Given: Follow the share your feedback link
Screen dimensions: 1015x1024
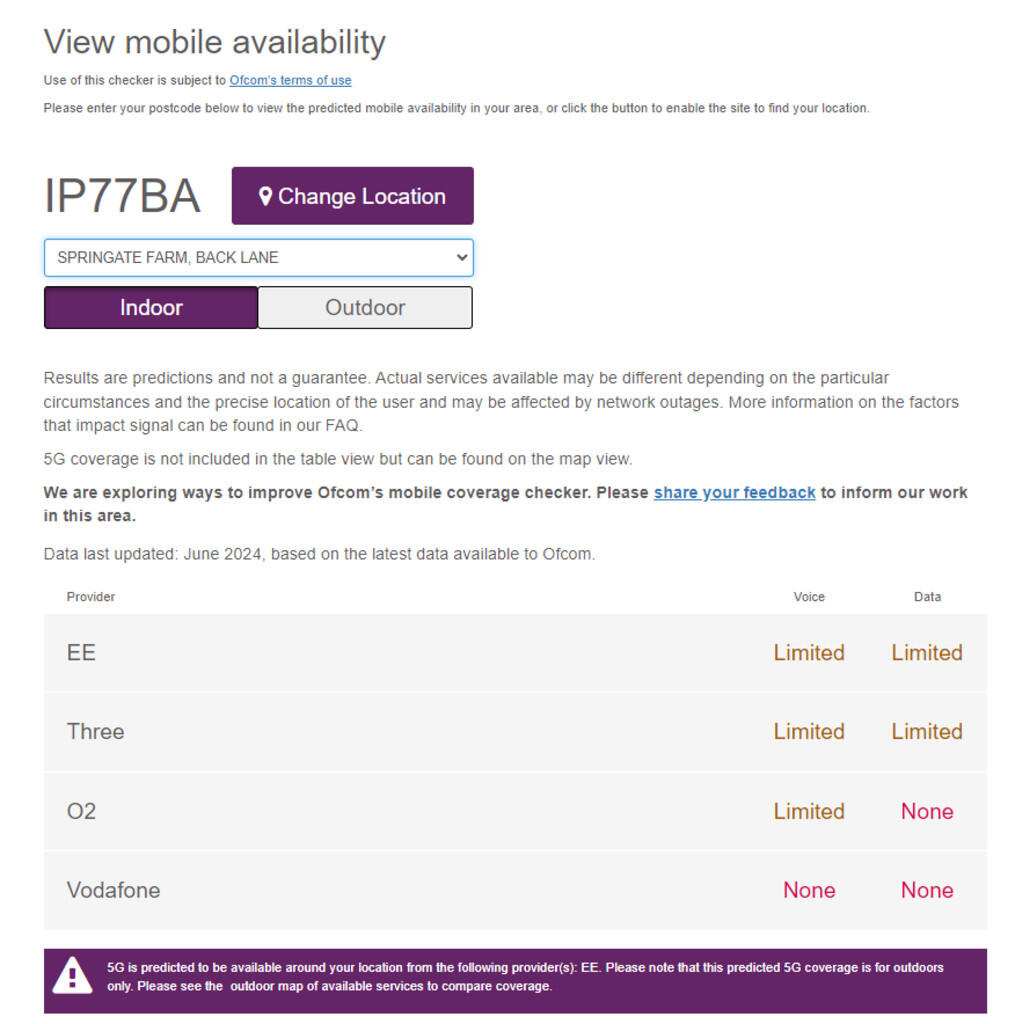Looking at the screenshot, I should pyautogui.click(x=734, y=492).
